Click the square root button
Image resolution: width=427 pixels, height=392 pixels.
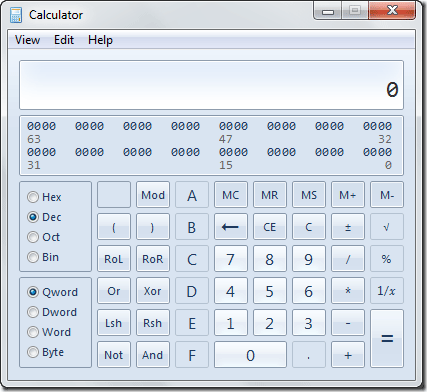click(x=387, y=227)
